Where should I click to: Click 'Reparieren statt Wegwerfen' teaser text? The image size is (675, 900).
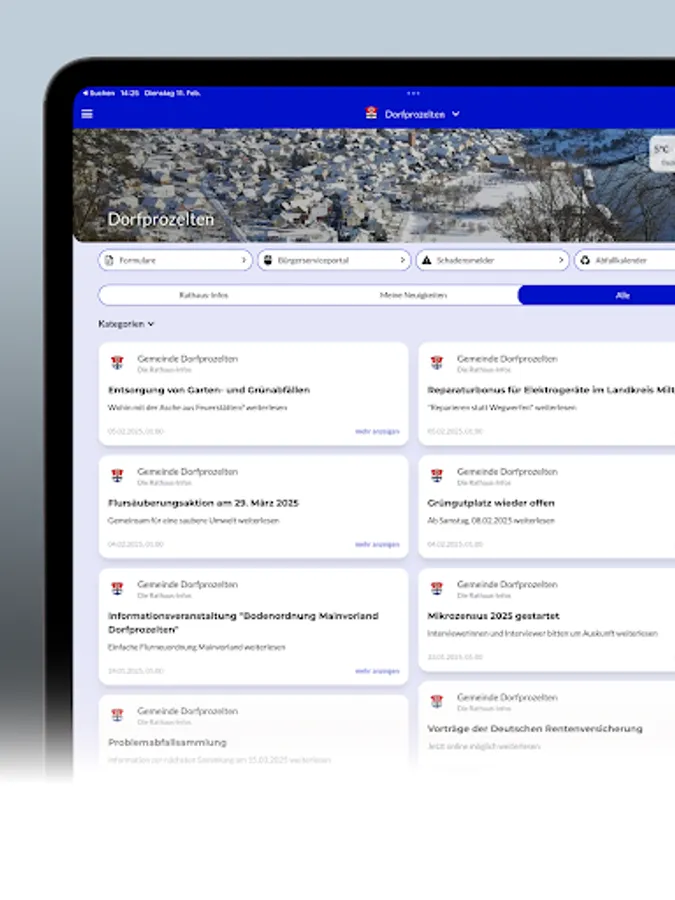point(502,408)
